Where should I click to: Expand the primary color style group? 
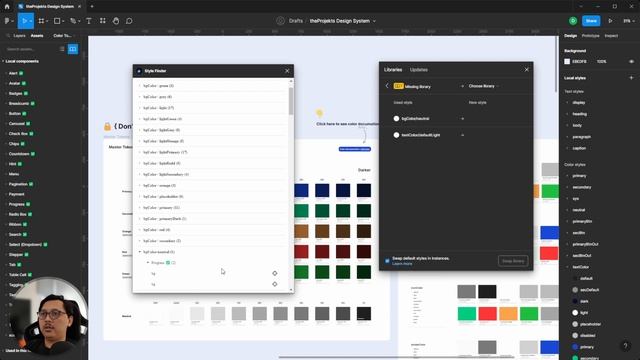(x=567, y=176)
